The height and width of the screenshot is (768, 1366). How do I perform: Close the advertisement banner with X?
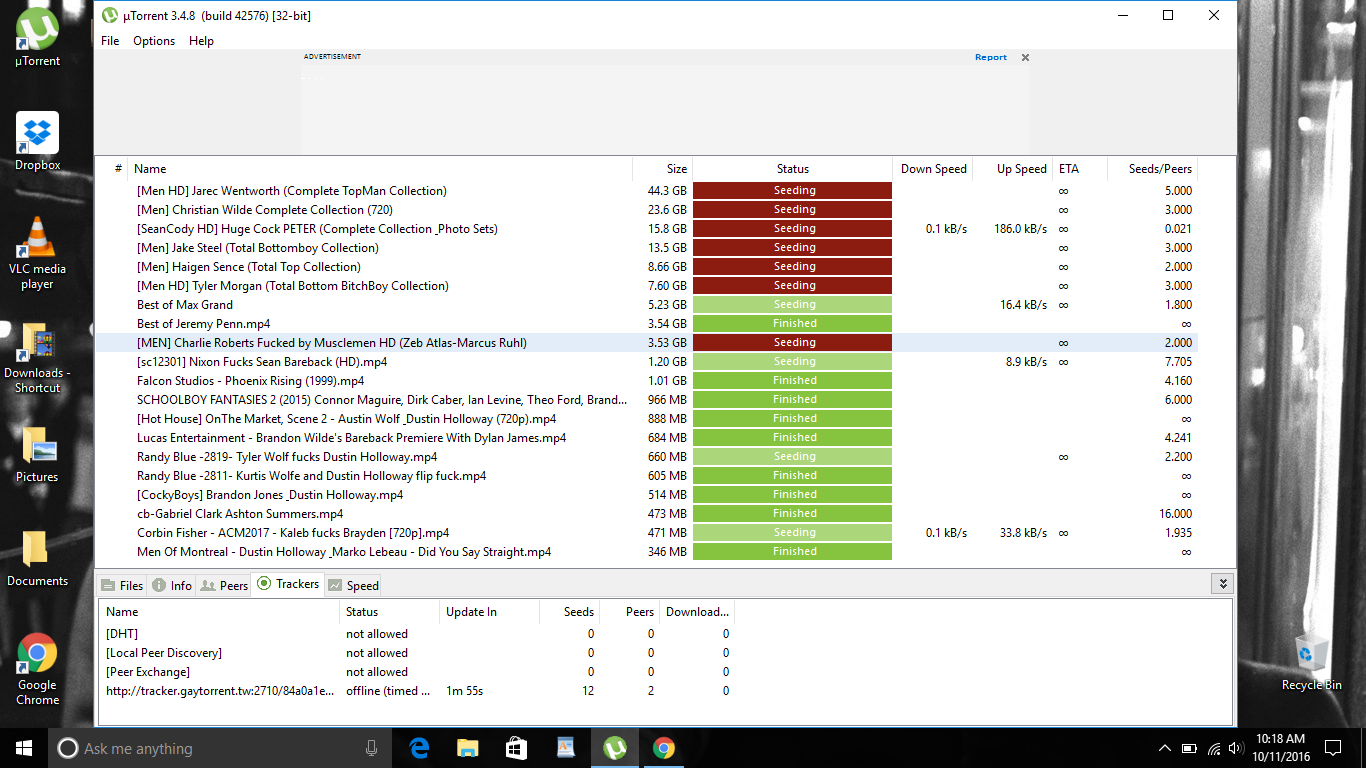point(1025,58)
